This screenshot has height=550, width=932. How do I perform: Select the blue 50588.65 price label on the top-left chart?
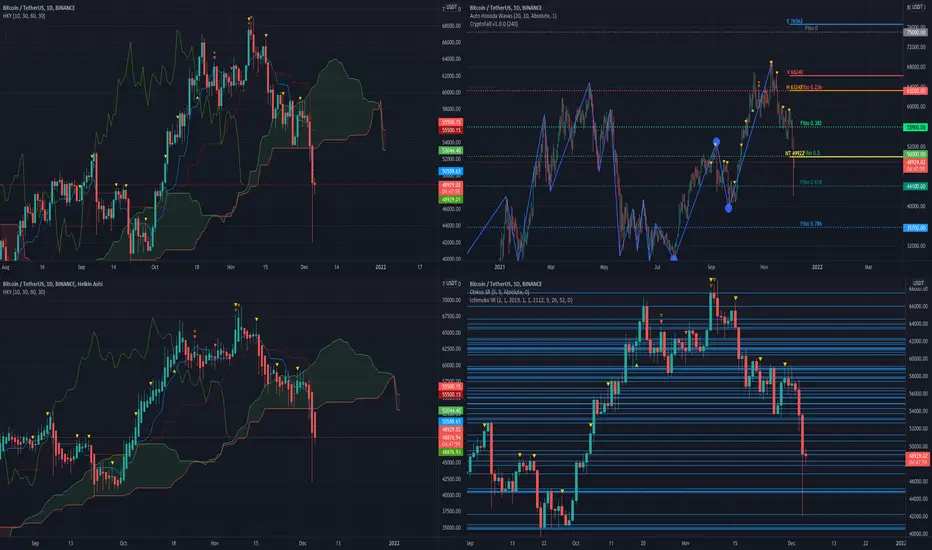[x=451, y=171]
